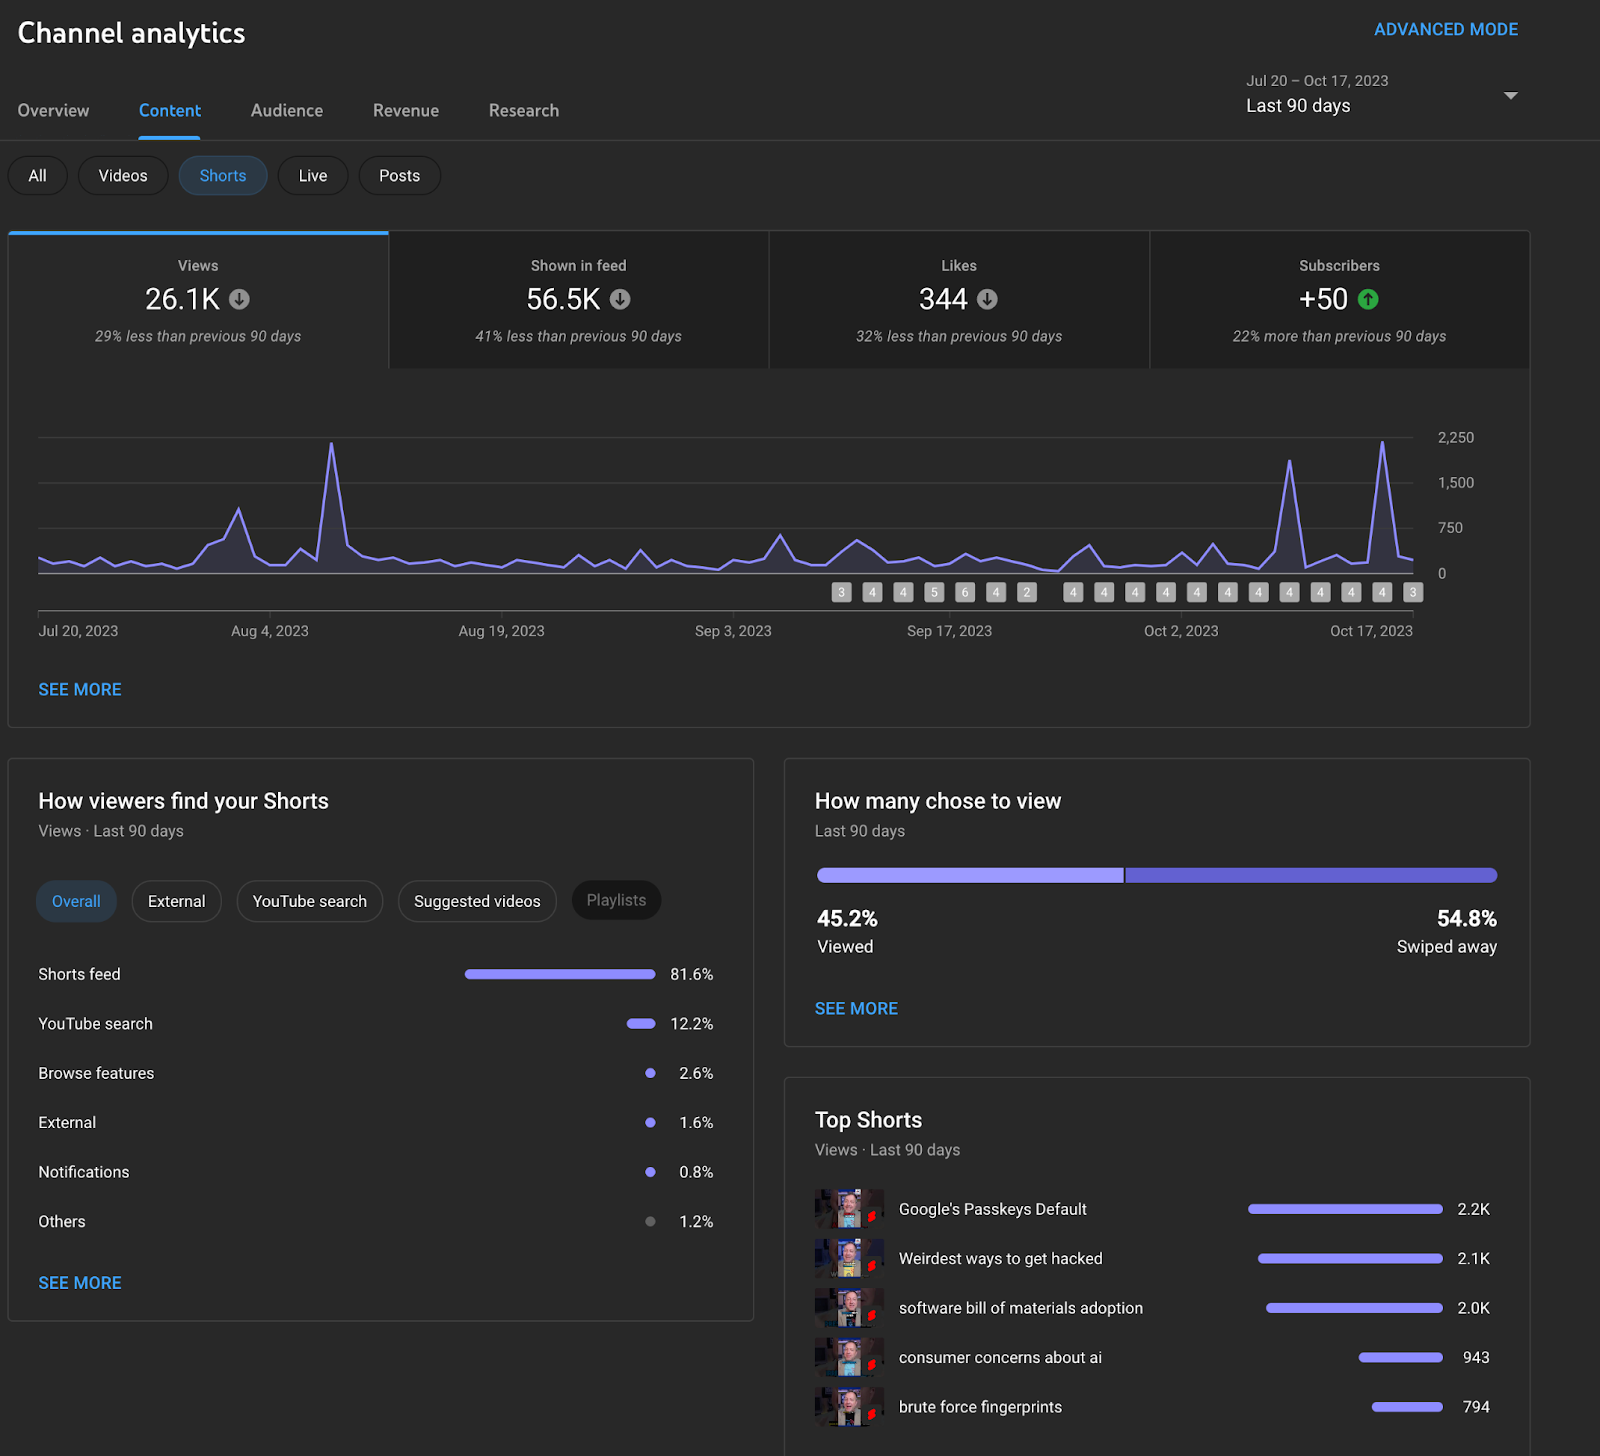The width and height of the screenshot is (1600, 1456).
Task: Click the 45.2% Viewed value
Action: [x=847, y=918]
